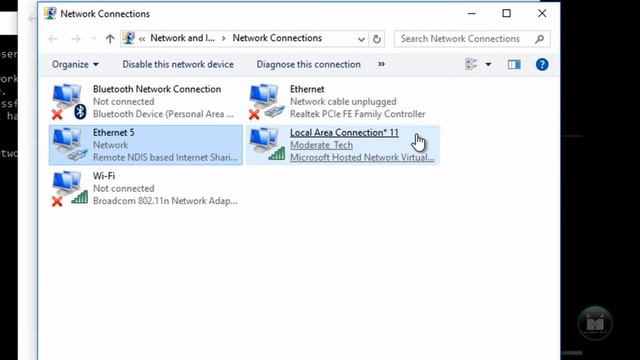This screenshot has height=360, width=640.
Task: Select the Bluetooth Network Connection label
Action: click(x=157, y=89)
